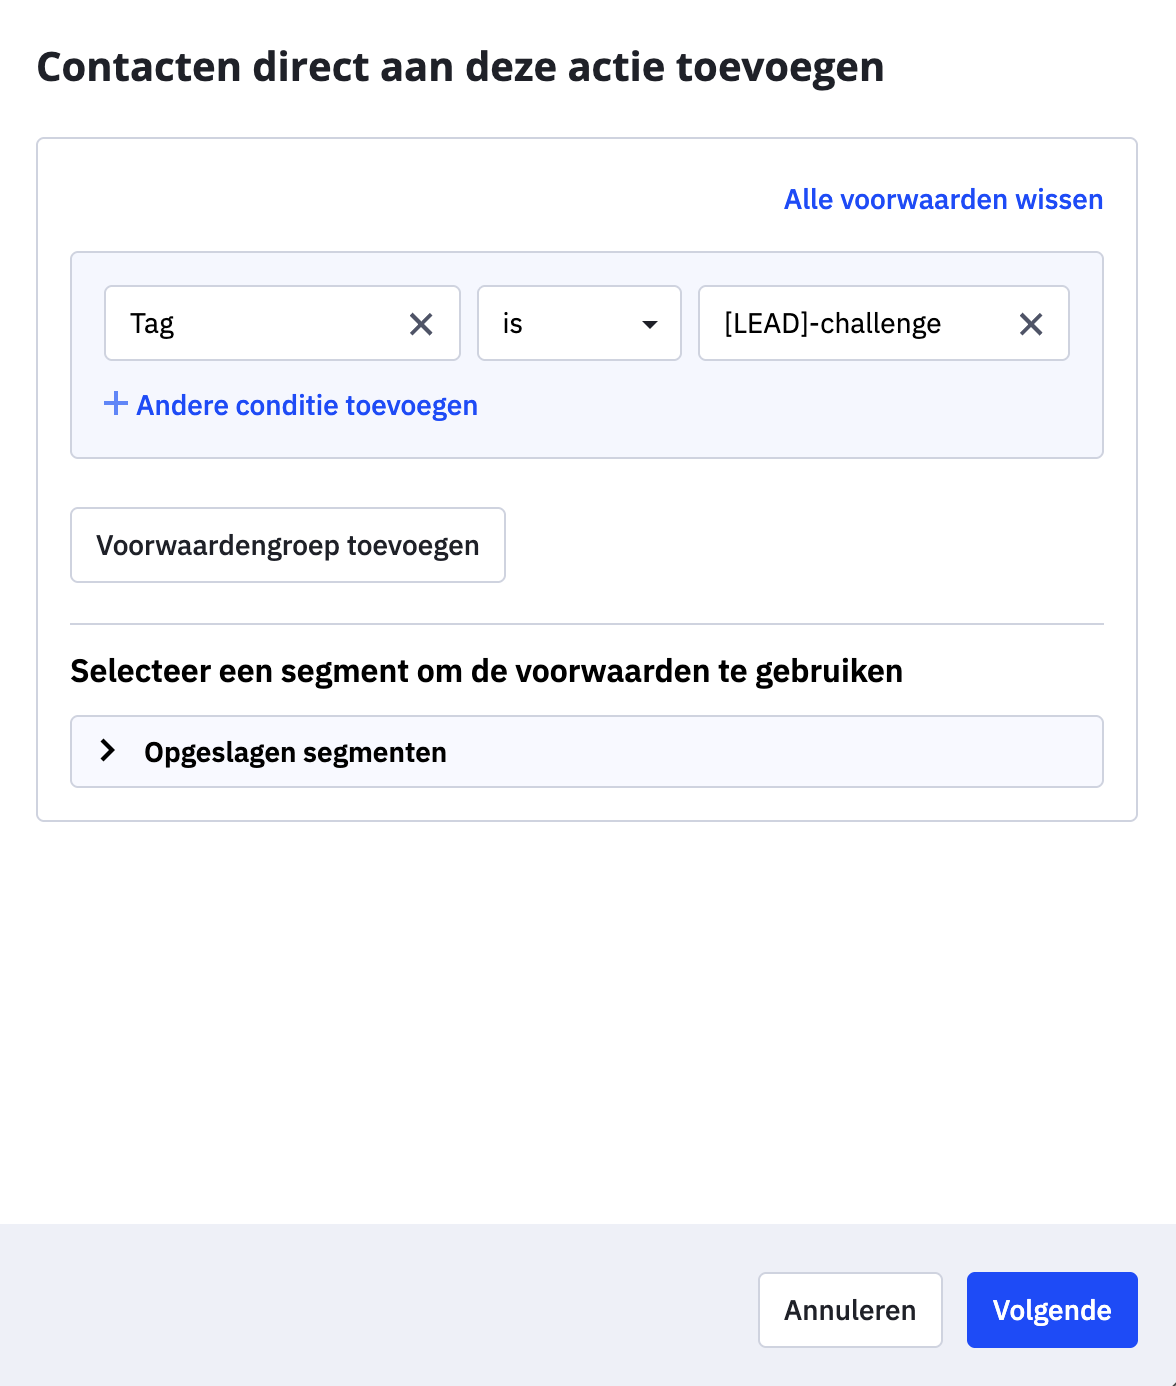Click the plus icon before Andere conditie toevoegen

(116, 404)
